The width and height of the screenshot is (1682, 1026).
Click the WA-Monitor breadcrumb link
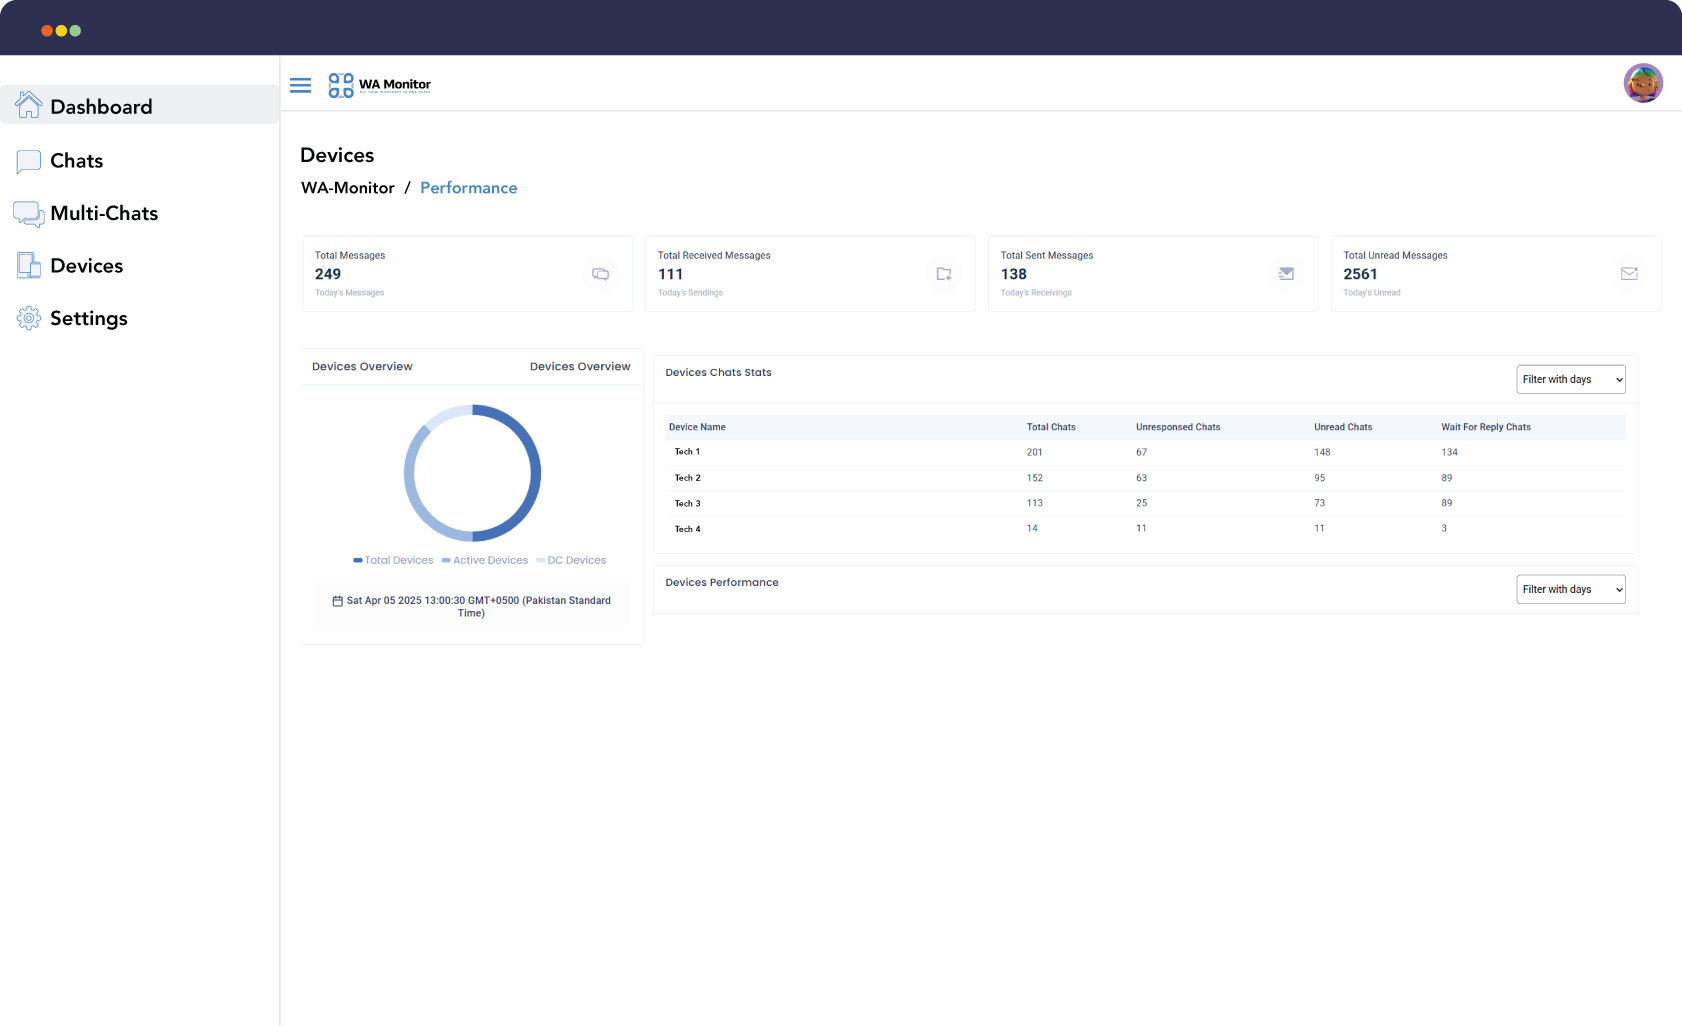pos(347,188)
